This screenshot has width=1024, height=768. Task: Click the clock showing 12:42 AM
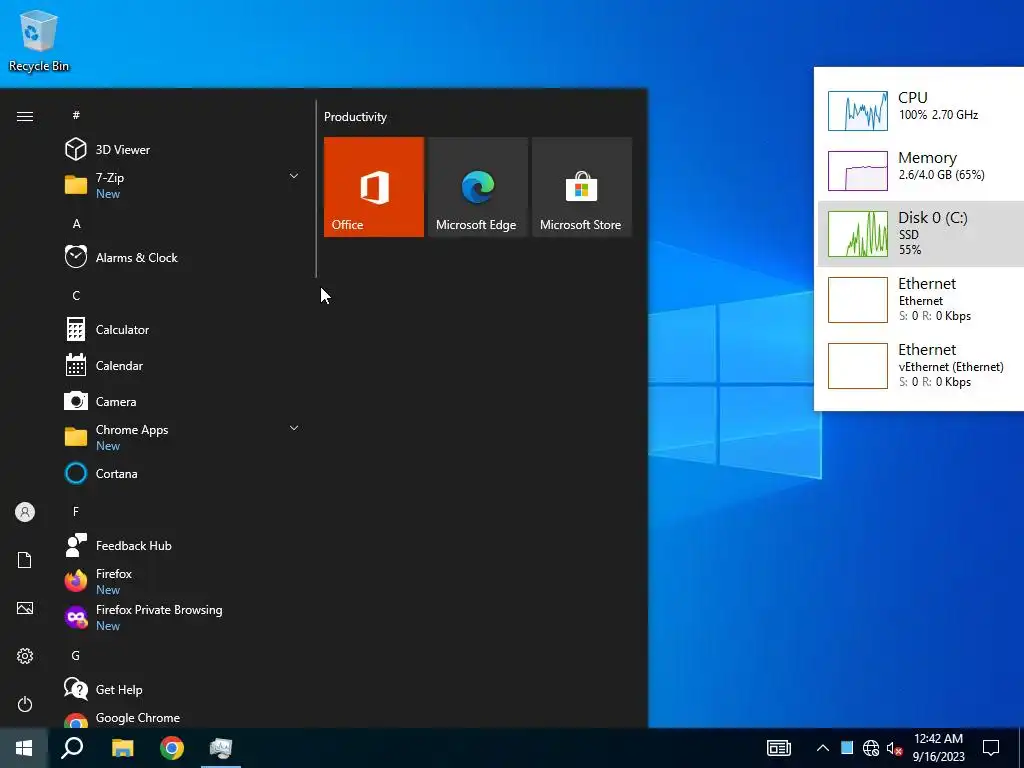(938, 748)
